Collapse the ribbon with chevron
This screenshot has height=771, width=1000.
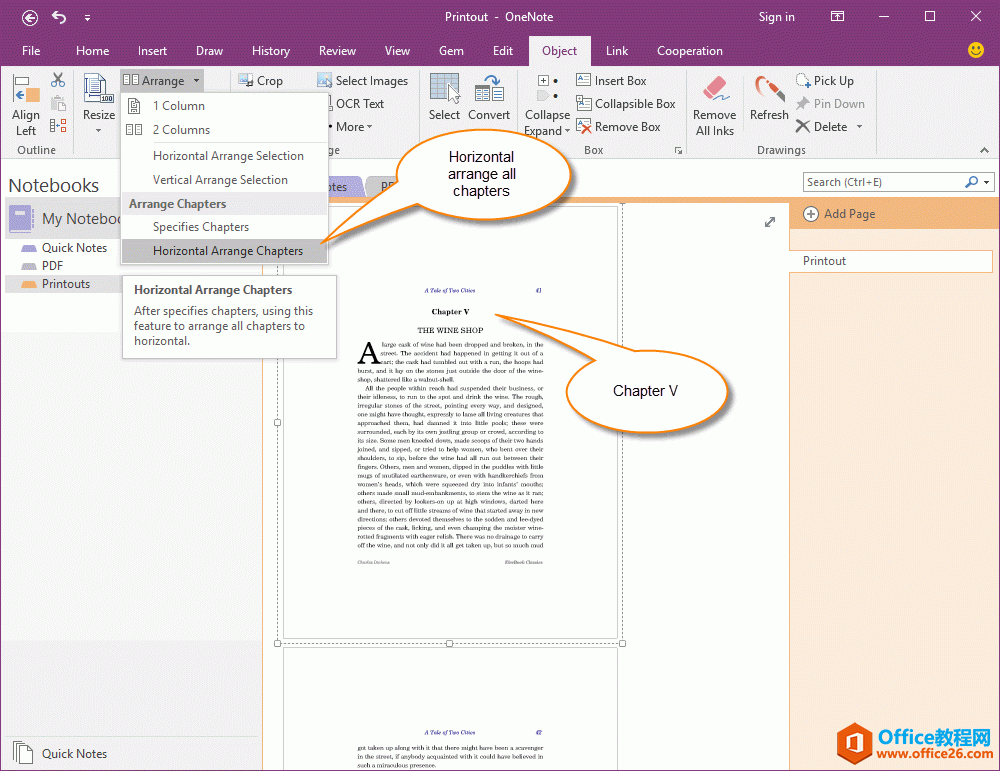(984, 151)
